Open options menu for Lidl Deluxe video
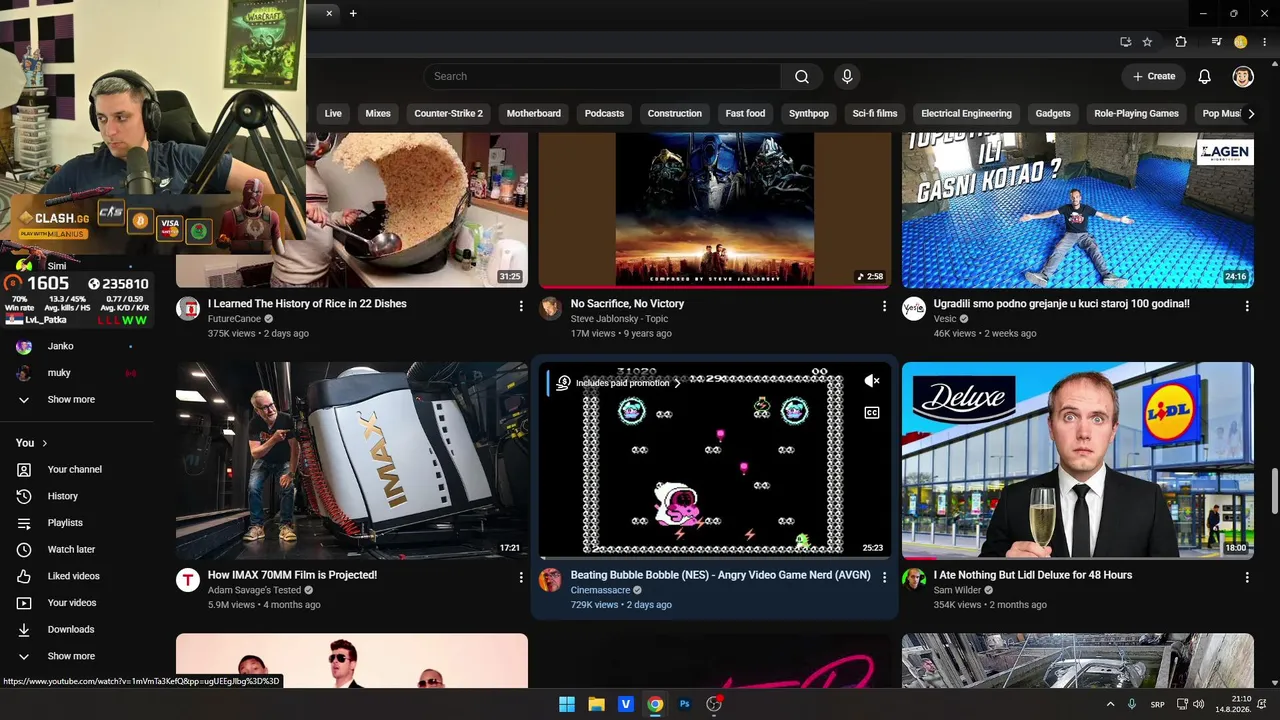This screenshot has width=1280, height=720. 1247,577
